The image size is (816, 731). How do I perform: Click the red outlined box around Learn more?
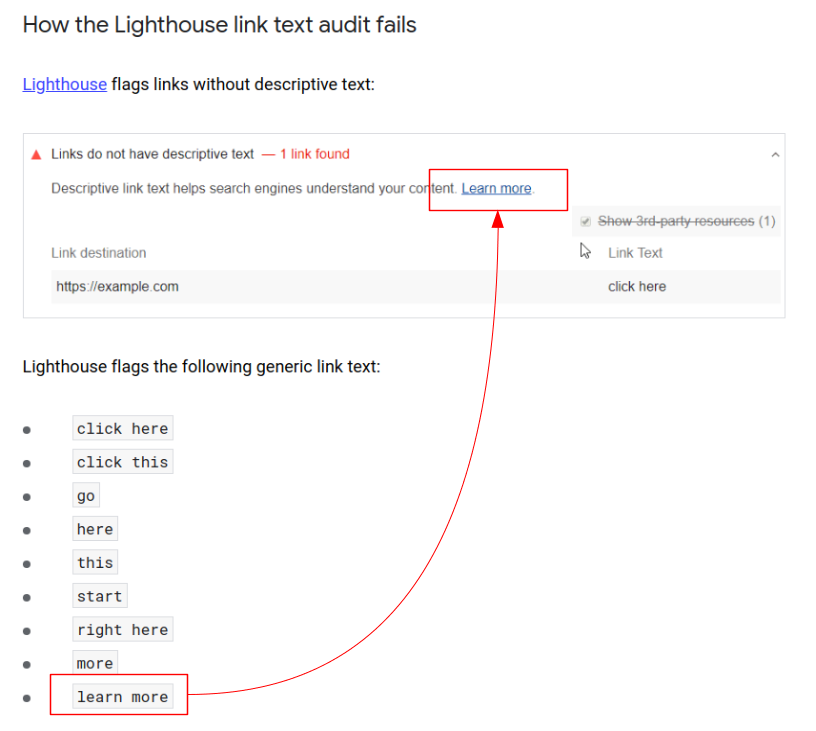[x=498, y=189]
